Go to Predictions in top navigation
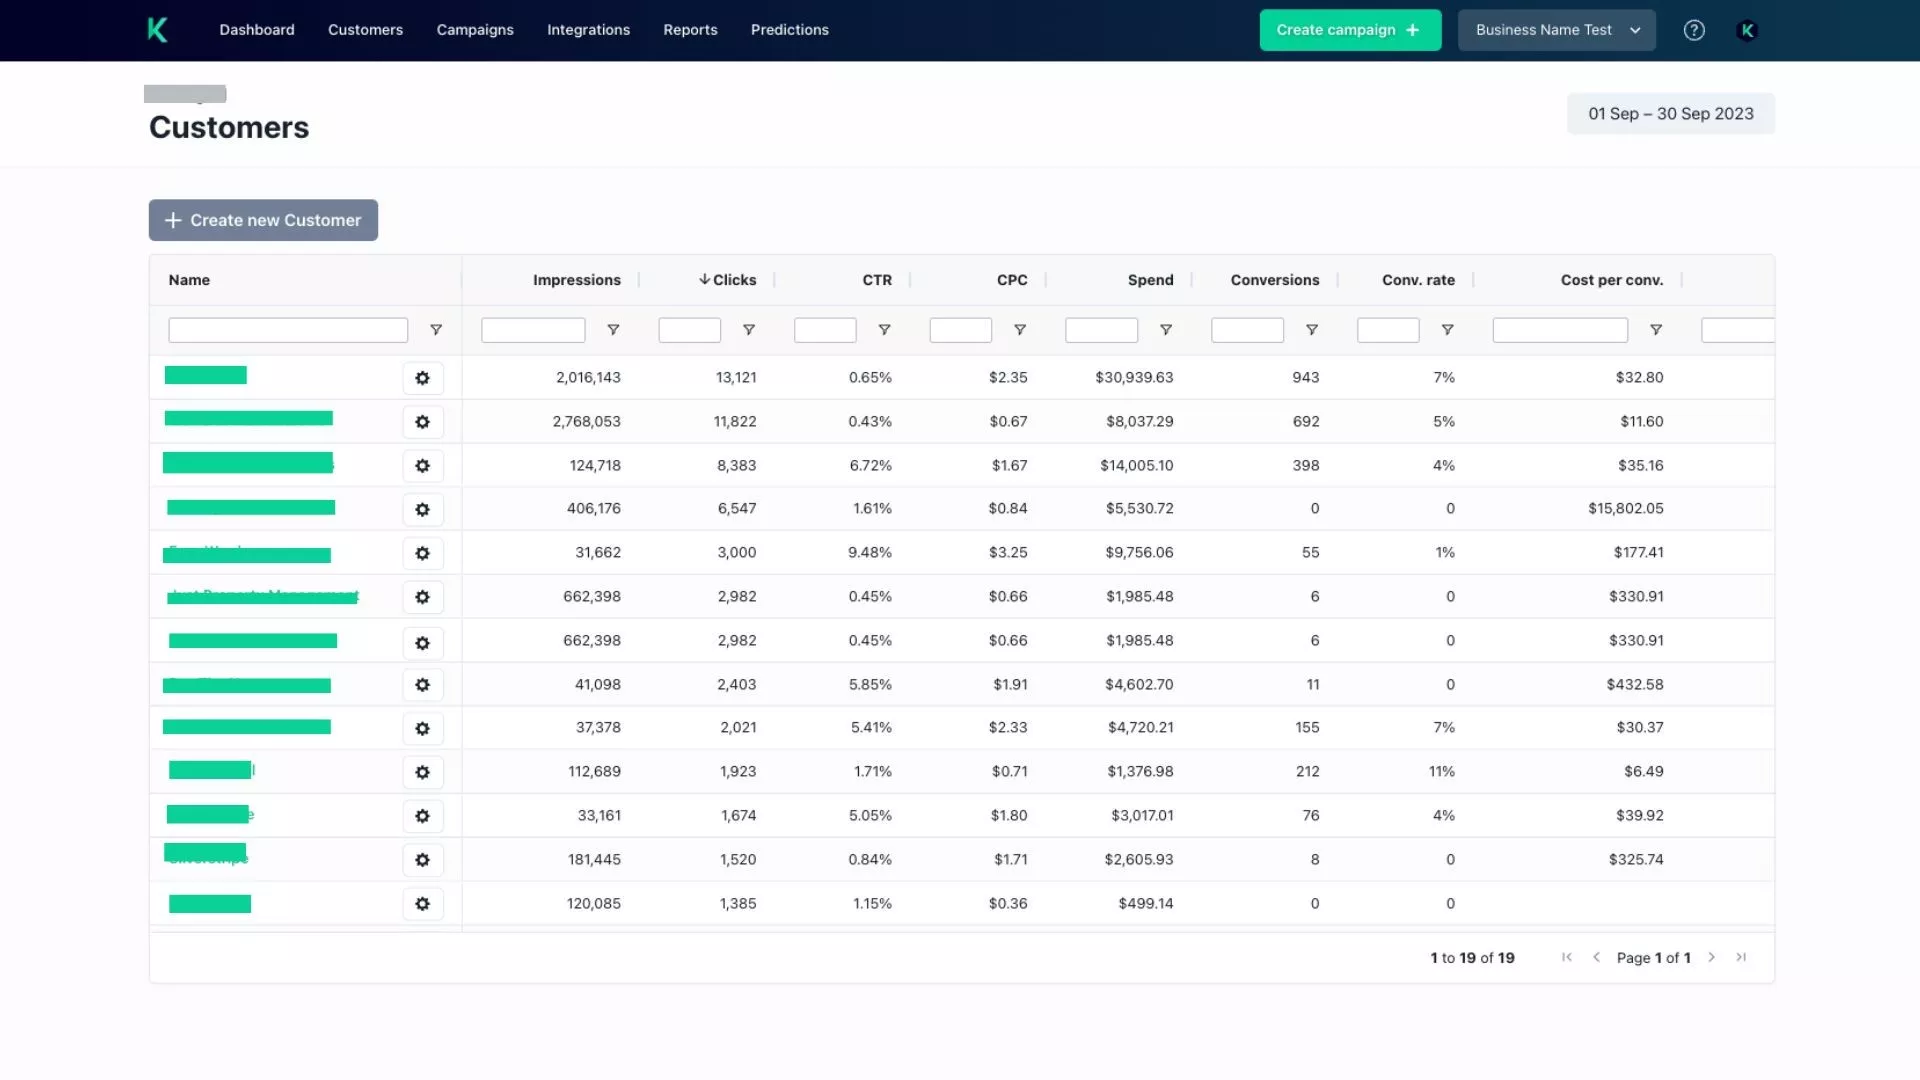 click(789, 30)
